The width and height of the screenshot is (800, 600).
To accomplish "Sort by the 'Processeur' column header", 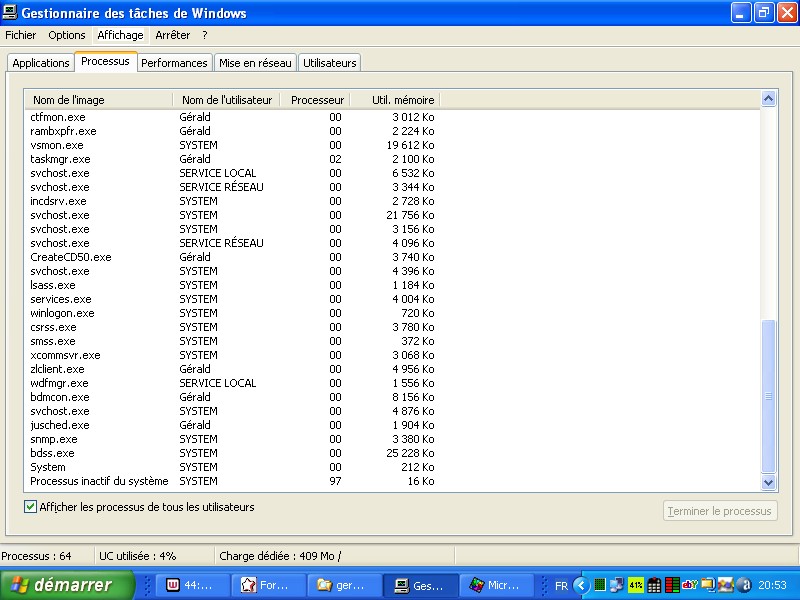I will click(x=315, y=100).
